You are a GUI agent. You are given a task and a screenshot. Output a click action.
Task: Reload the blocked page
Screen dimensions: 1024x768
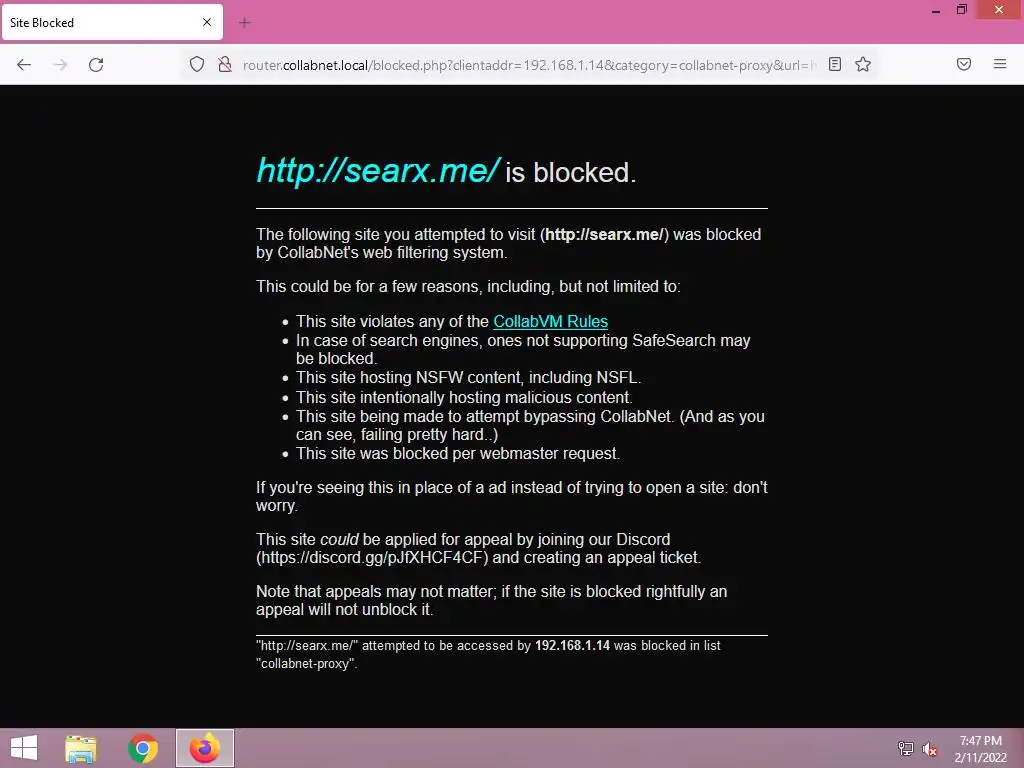(96, 65)
